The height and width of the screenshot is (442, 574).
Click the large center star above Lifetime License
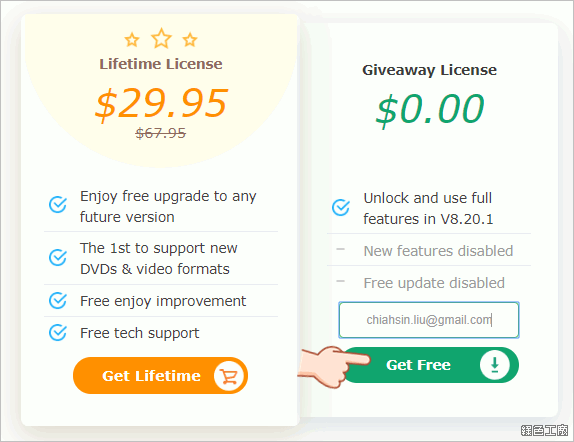click(161, 38)
